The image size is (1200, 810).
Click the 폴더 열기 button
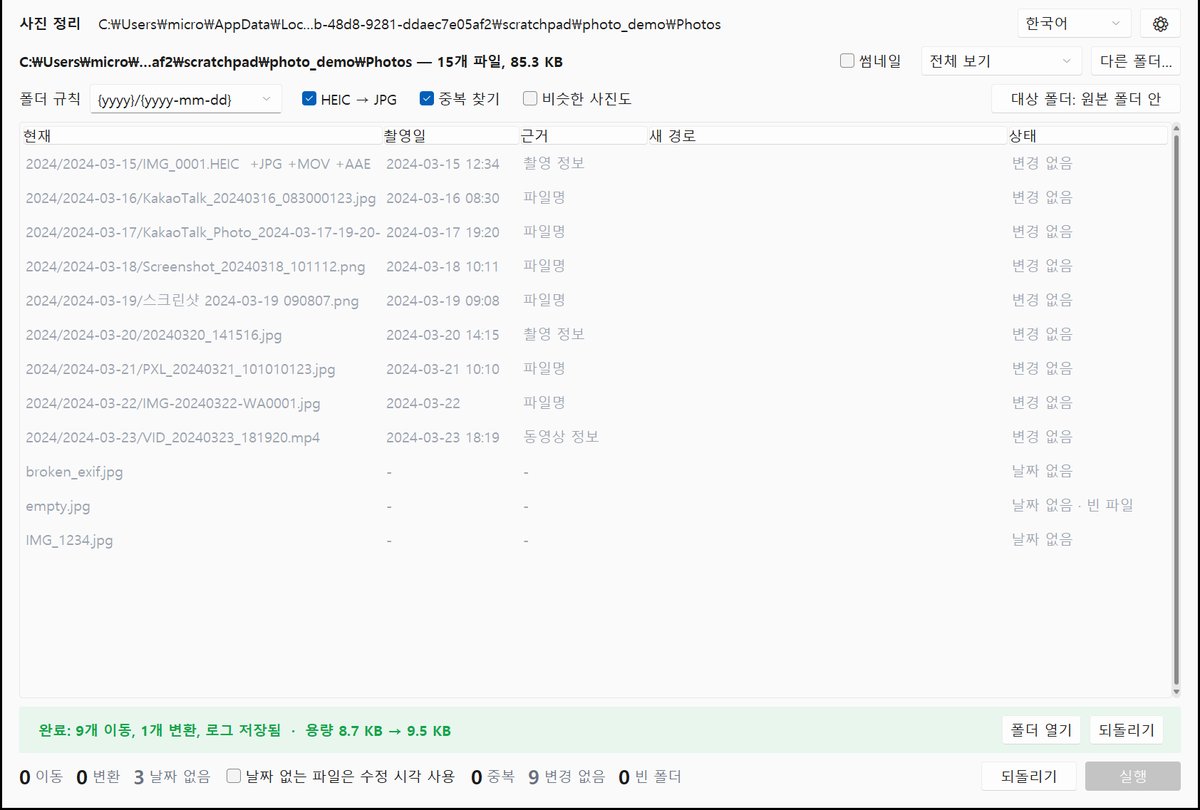pos(1041,730)
